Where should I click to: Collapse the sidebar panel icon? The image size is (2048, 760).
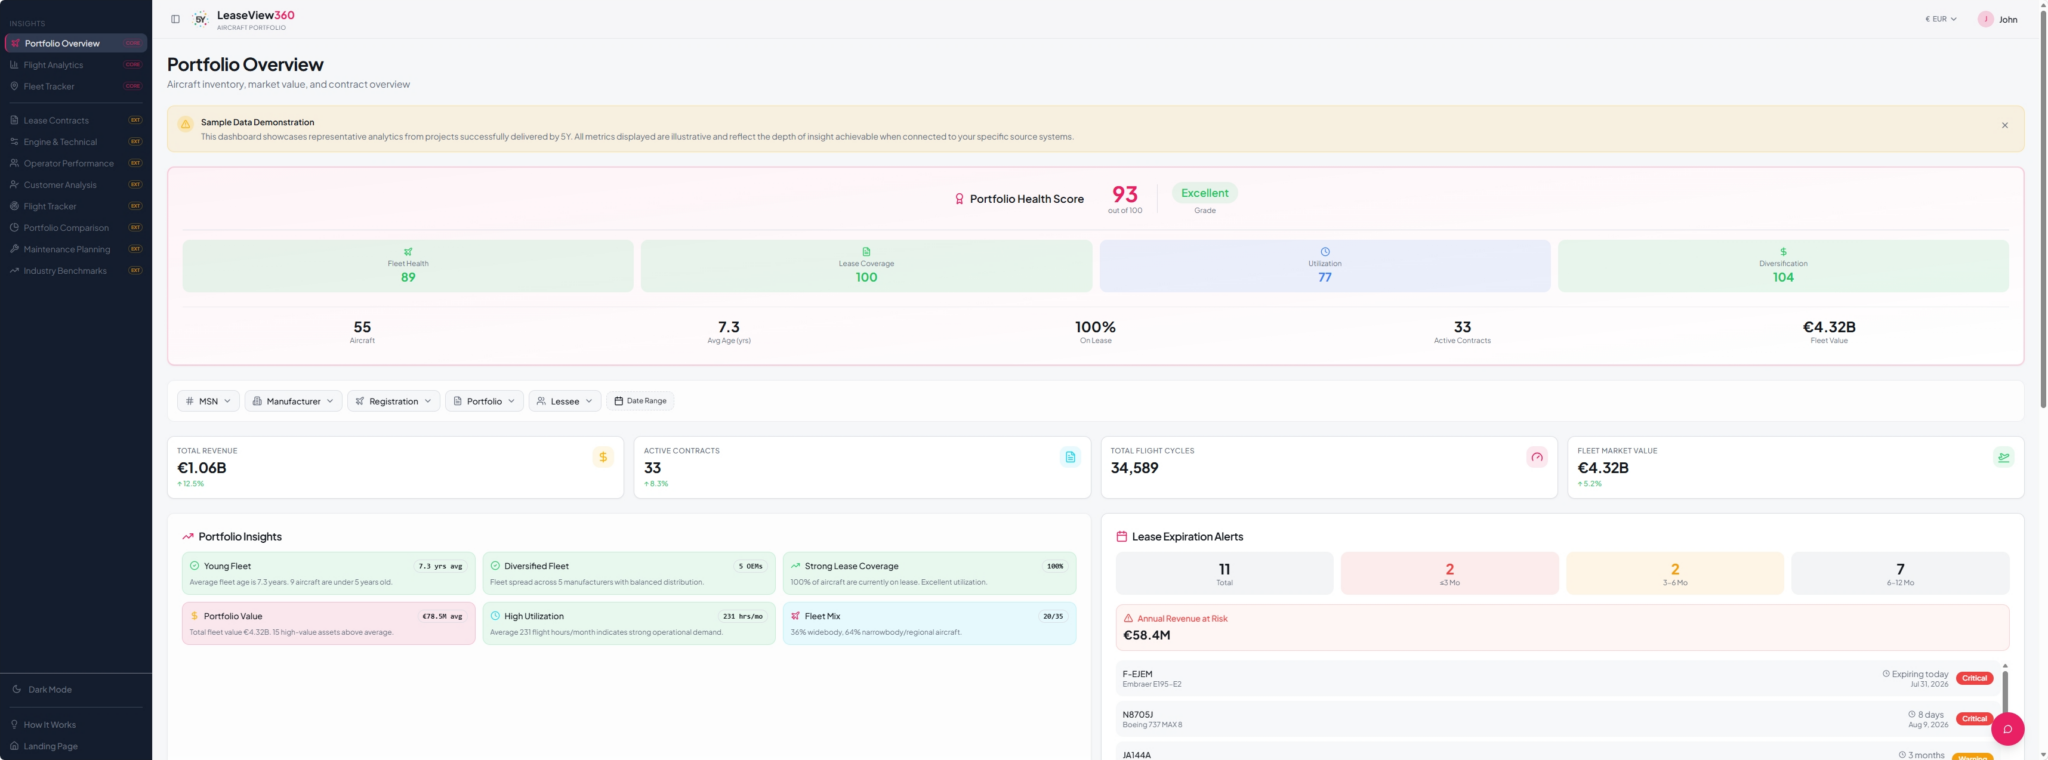[175, 19]
